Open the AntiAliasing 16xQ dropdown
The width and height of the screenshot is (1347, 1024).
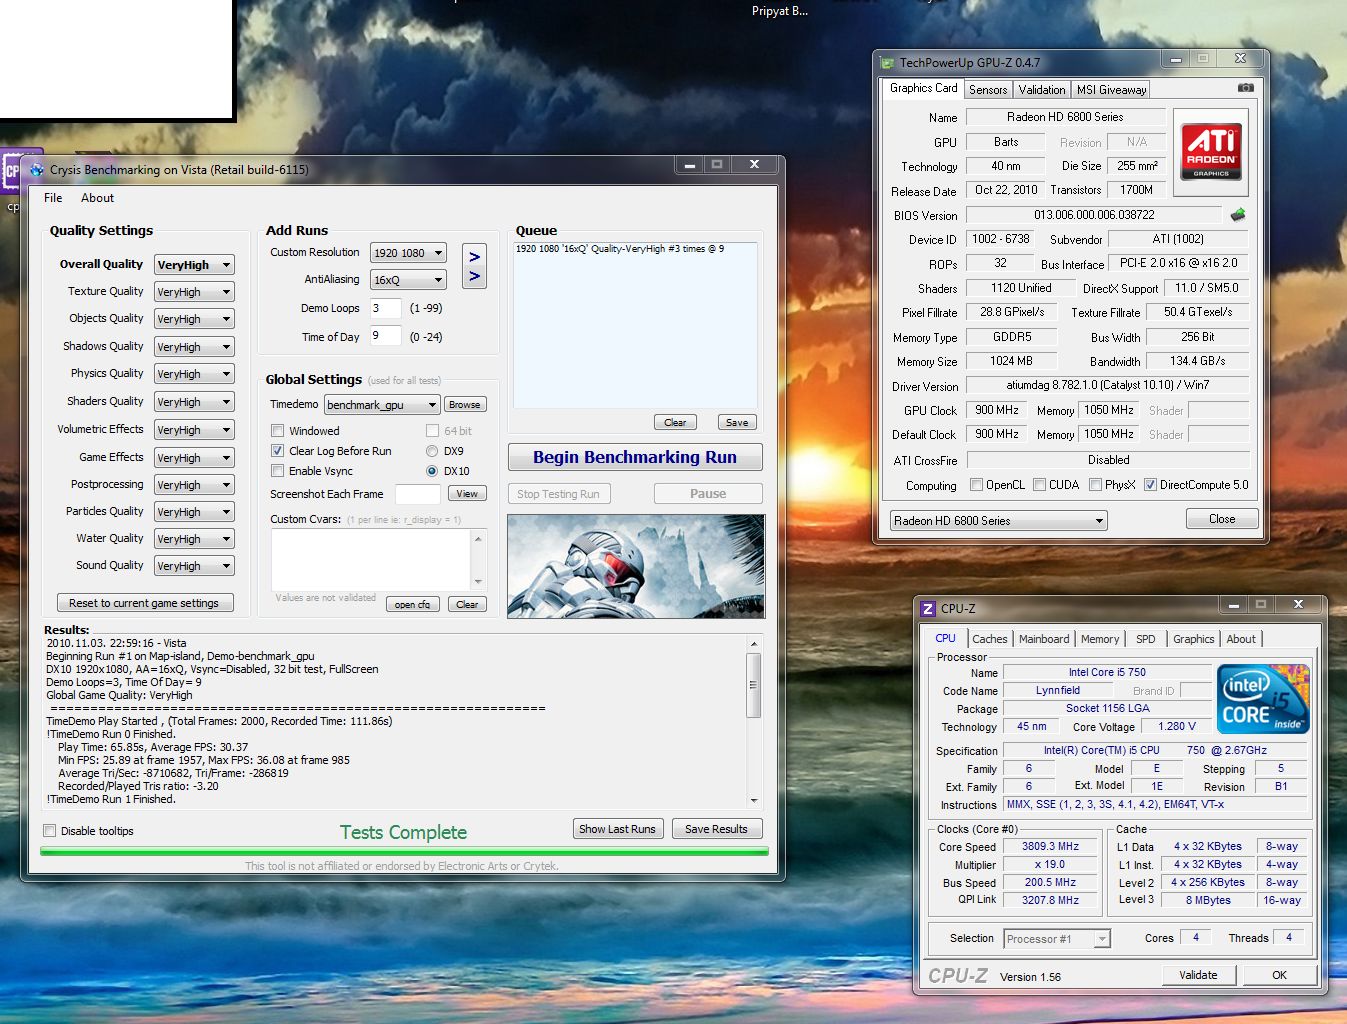tap(408, 280)
